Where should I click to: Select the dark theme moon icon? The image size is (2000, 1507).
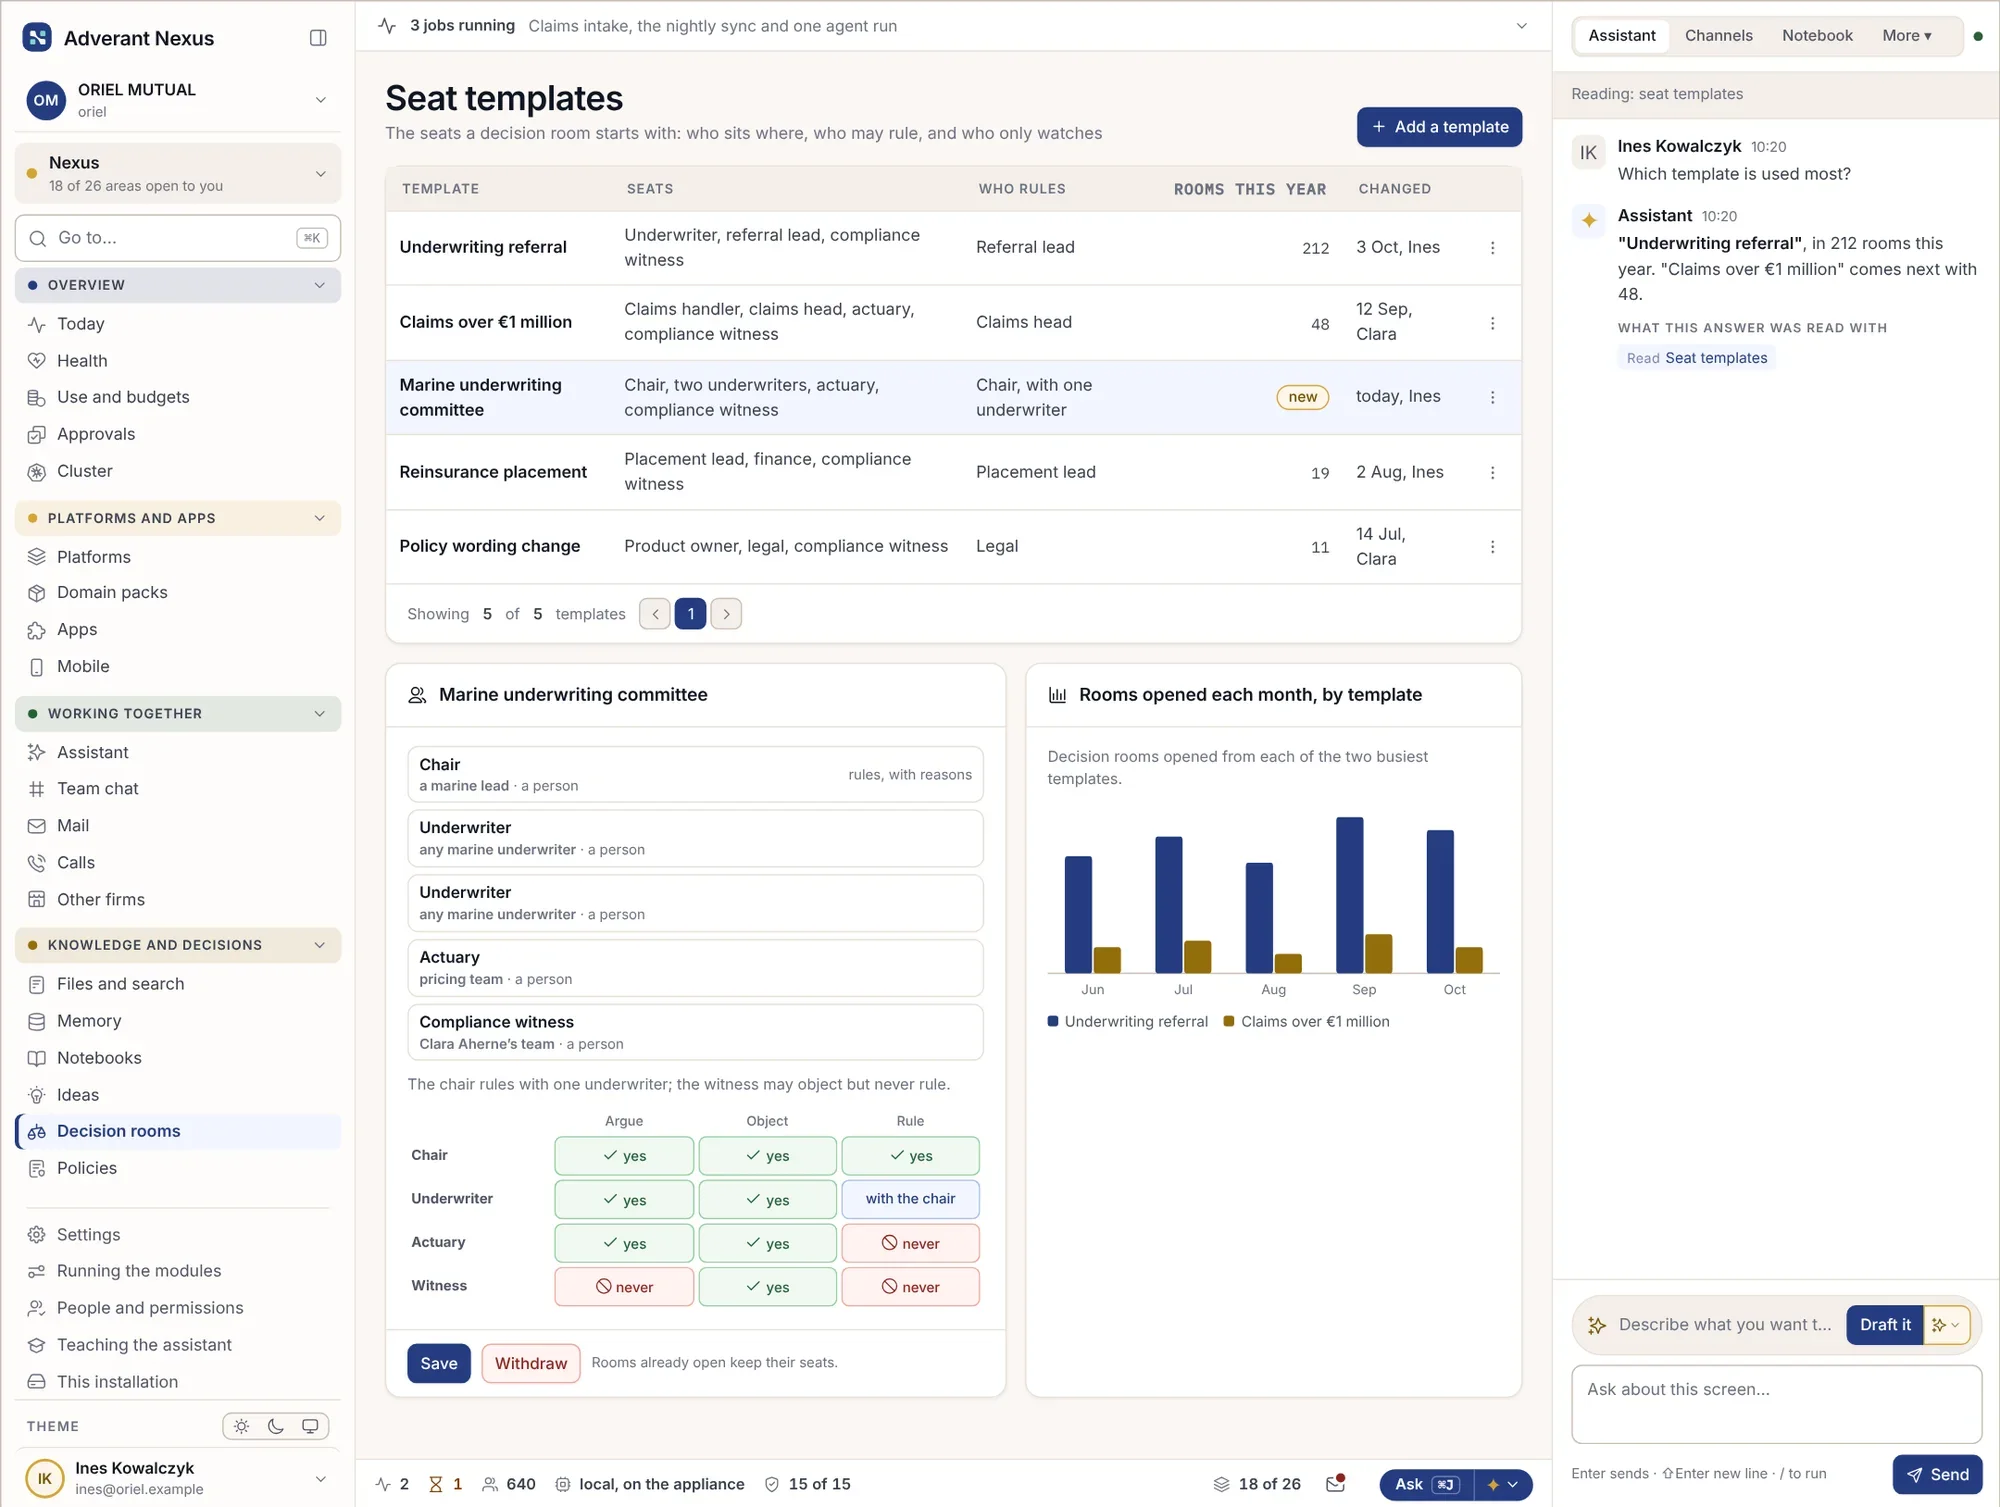(276, 1426)
